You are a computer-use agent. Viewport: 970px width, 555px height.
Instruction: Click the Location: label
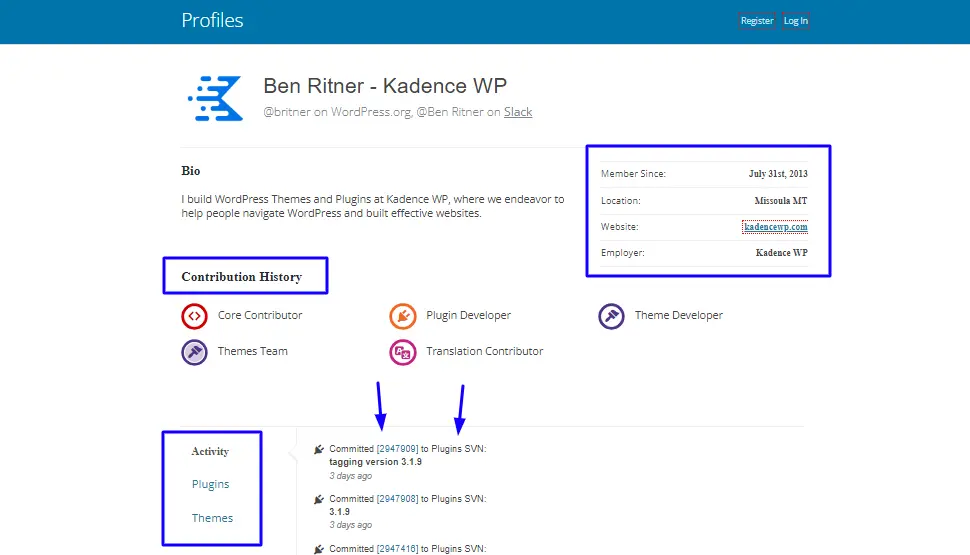[620, 200]
